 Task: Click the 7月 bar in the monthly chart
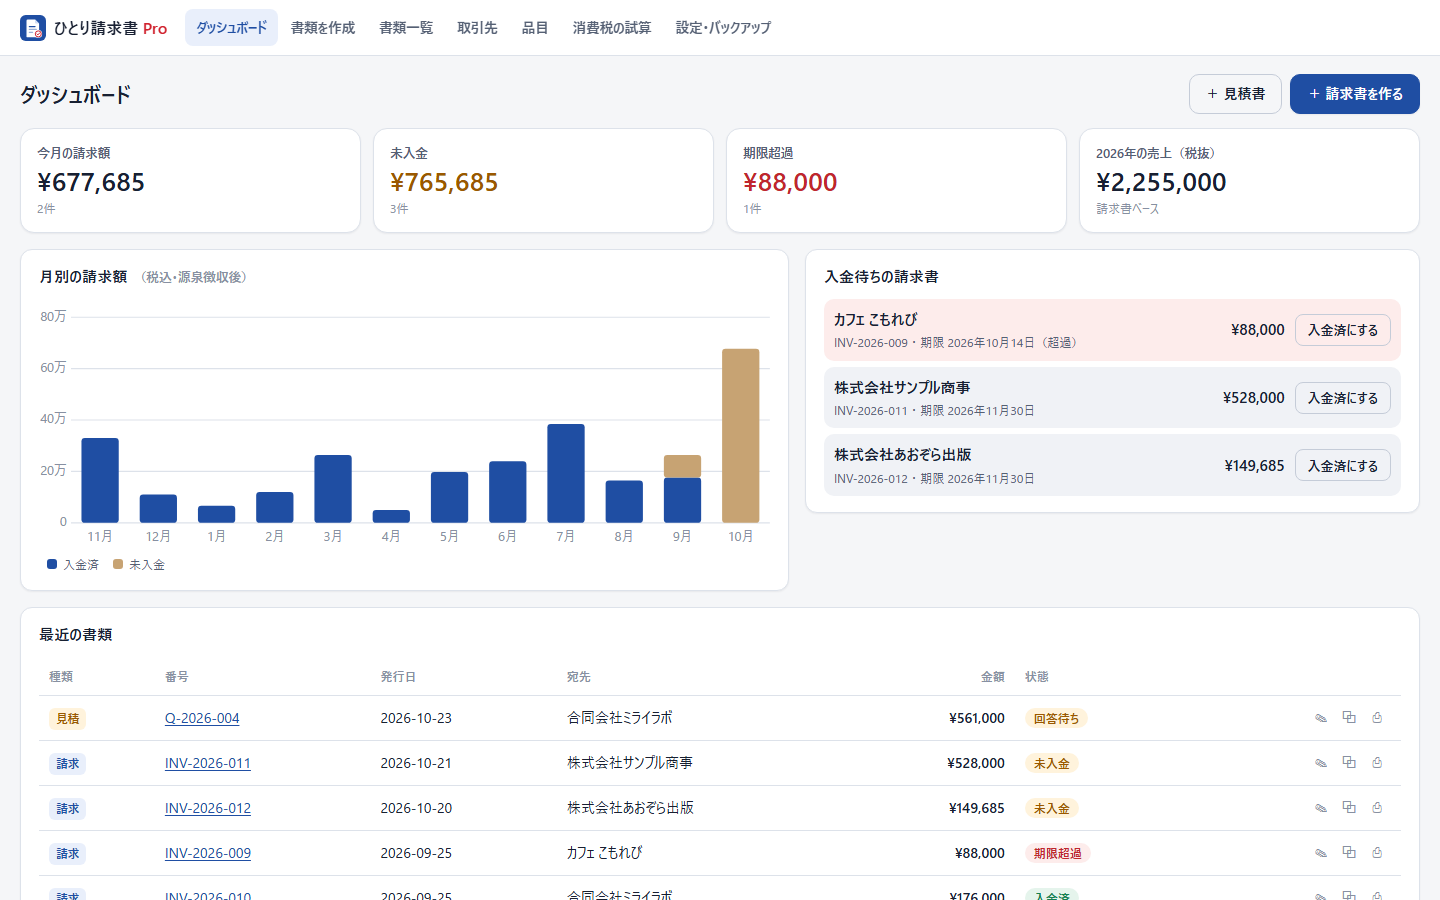click(566, 473)
